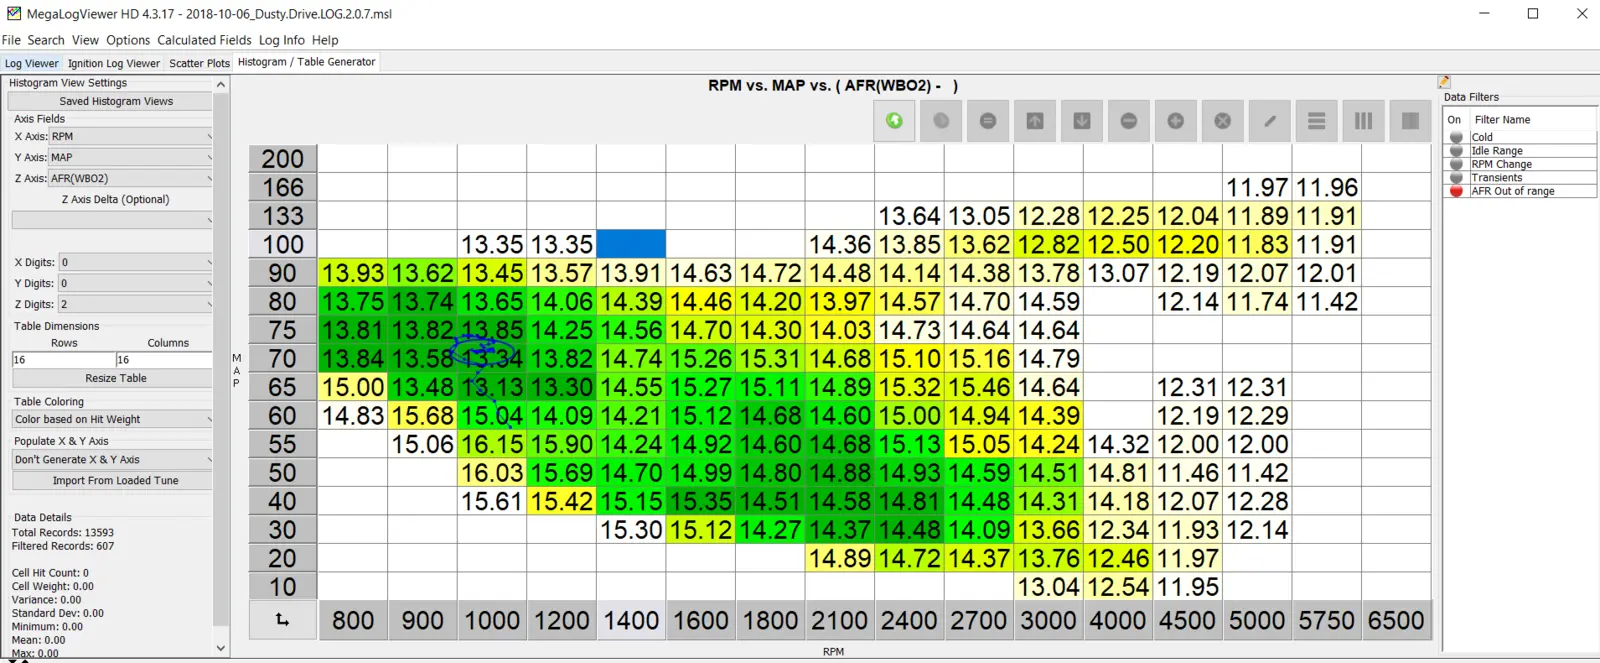Click the horizontal-bars interpolate toolbar icon
Viewport: 1600px width, 663px height.
[1317, 121]
